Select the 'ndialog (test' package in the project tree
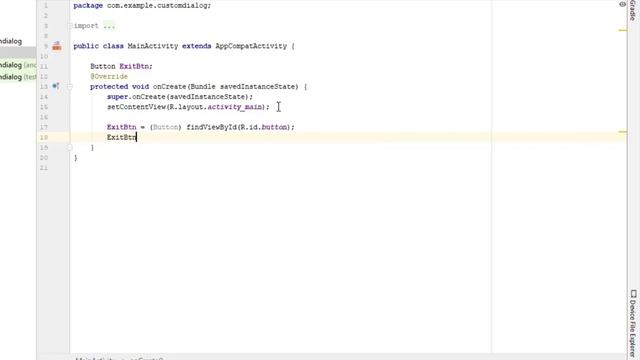This screenshot has width=640, height=360. coord(18,77)
